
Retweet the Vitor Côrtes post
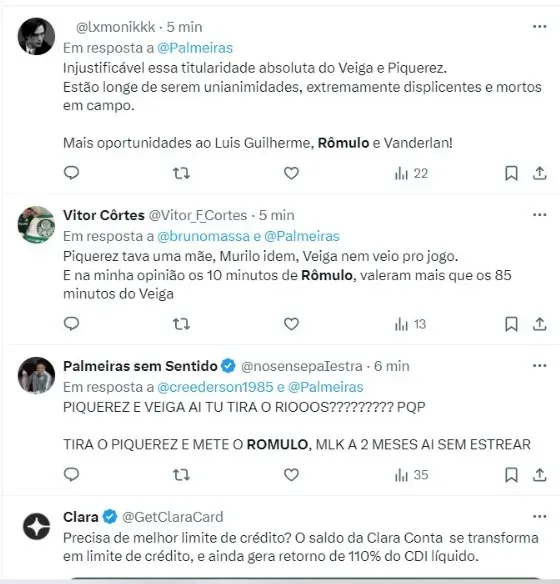pyautogui.click(x=181, y=324)
